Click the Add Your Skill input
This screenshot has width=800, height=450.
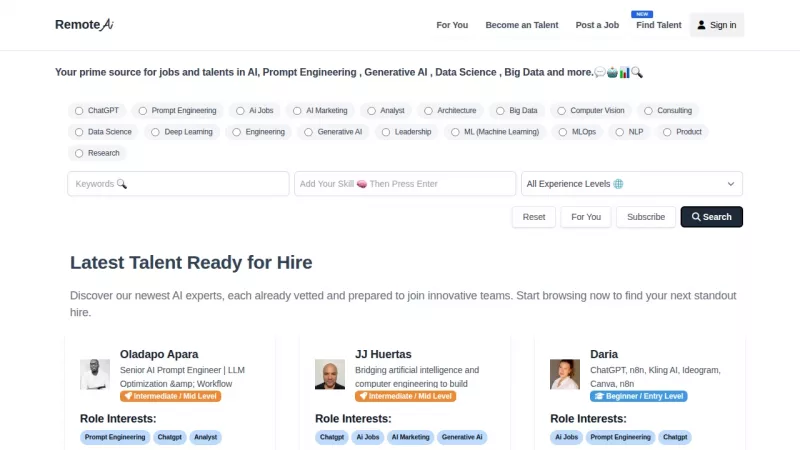click(x=404, y=184)
